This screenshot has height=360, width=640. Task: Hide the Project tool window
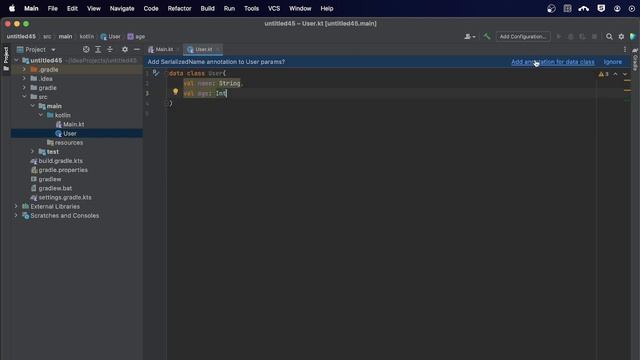[137, 49]
